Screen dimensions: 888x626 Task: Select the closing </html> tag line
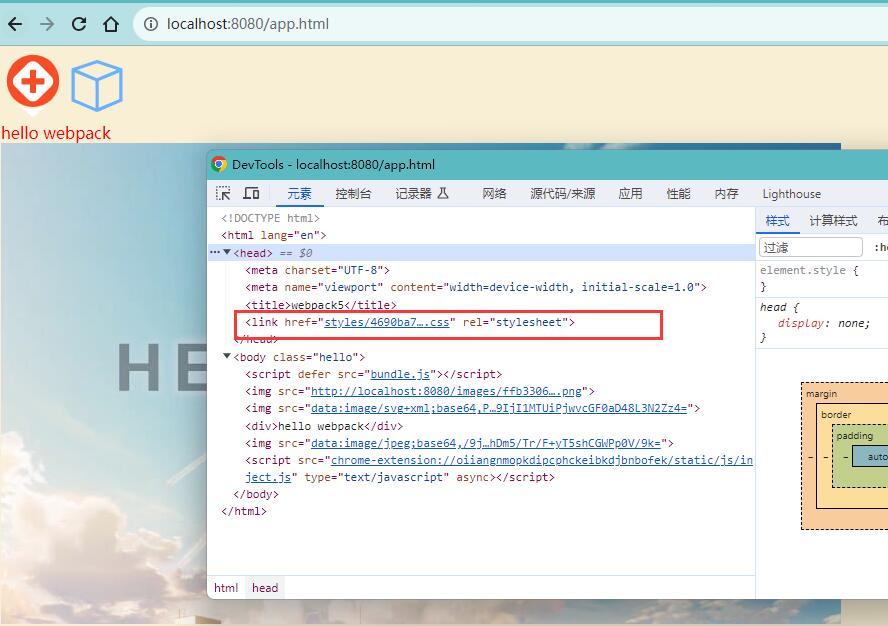tap(244, 512)
